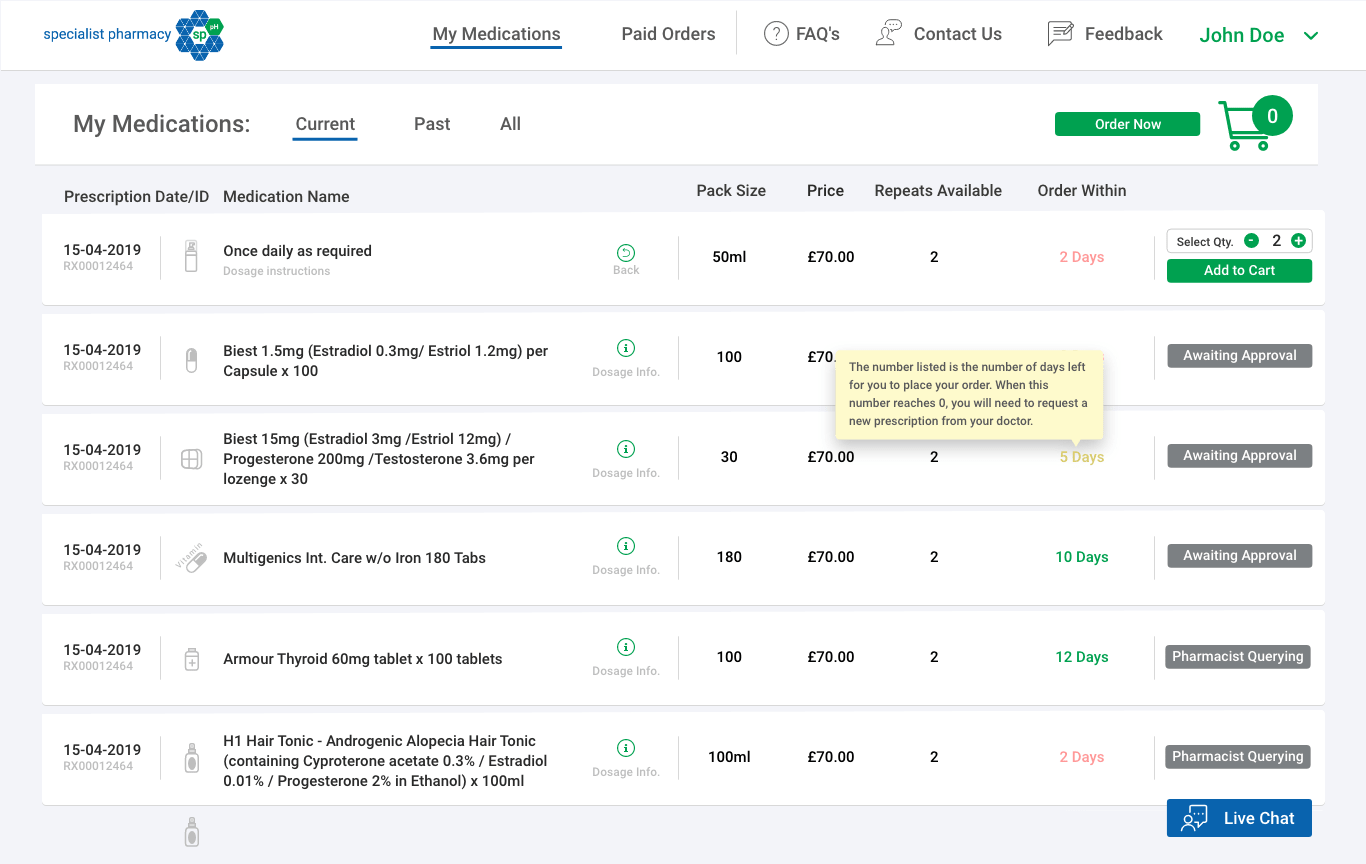The image size is (1366, 864).
Task: Click '10 Days' order within text
Action: [x=1082, y=557]
